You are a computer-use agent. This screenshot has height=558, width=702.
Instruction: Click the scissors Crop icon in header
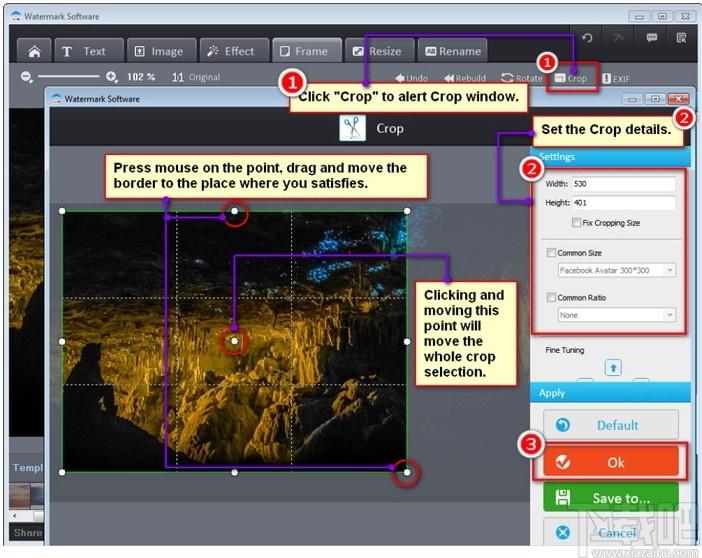pyautogui.click(x=352, y=128)
